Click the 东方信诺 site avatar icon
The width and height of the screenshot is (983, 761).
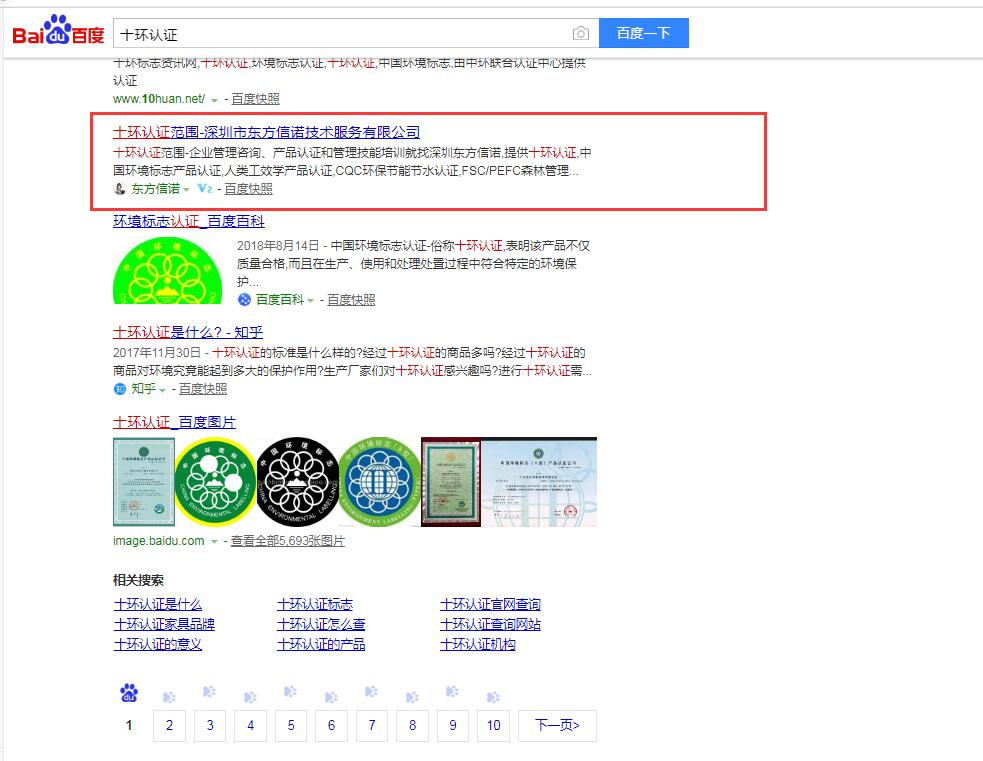pyautogui.click(x=119, y=188)
